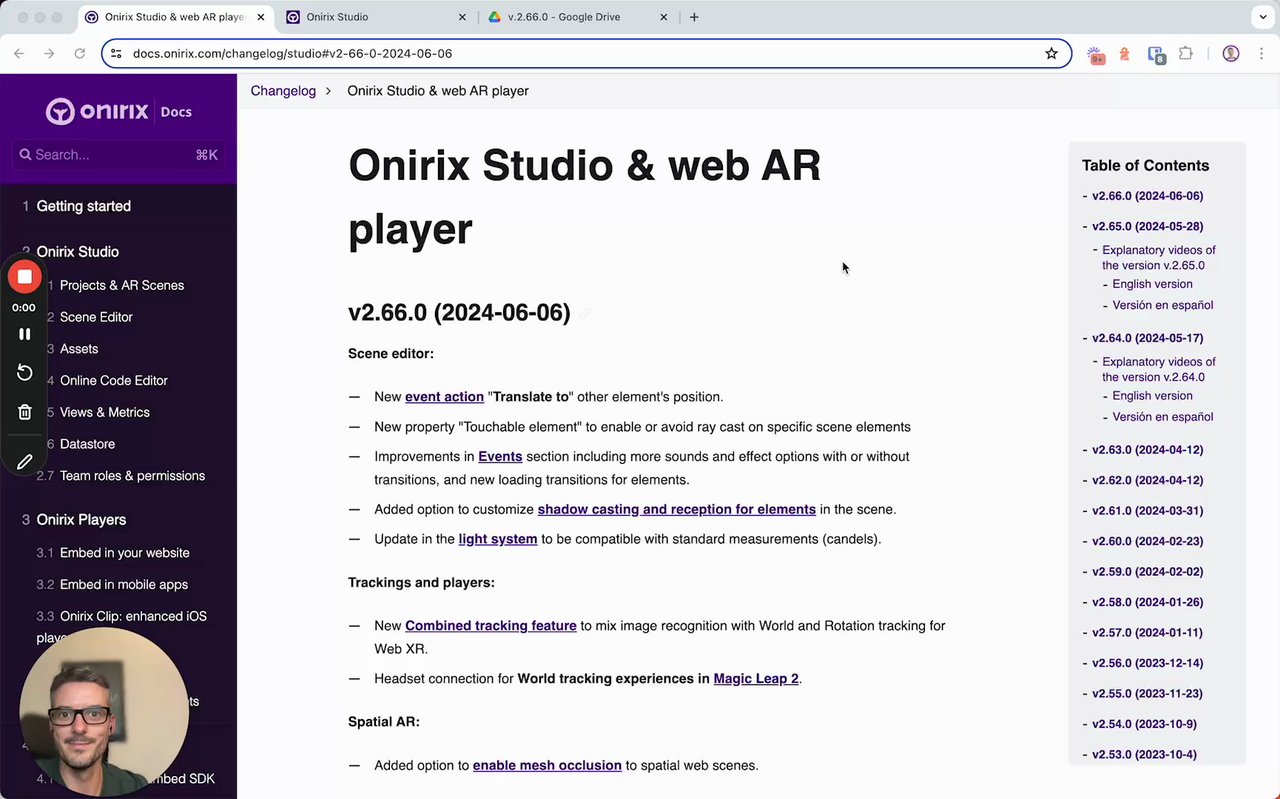
Task: Follow the event action link
Action: 444,397
